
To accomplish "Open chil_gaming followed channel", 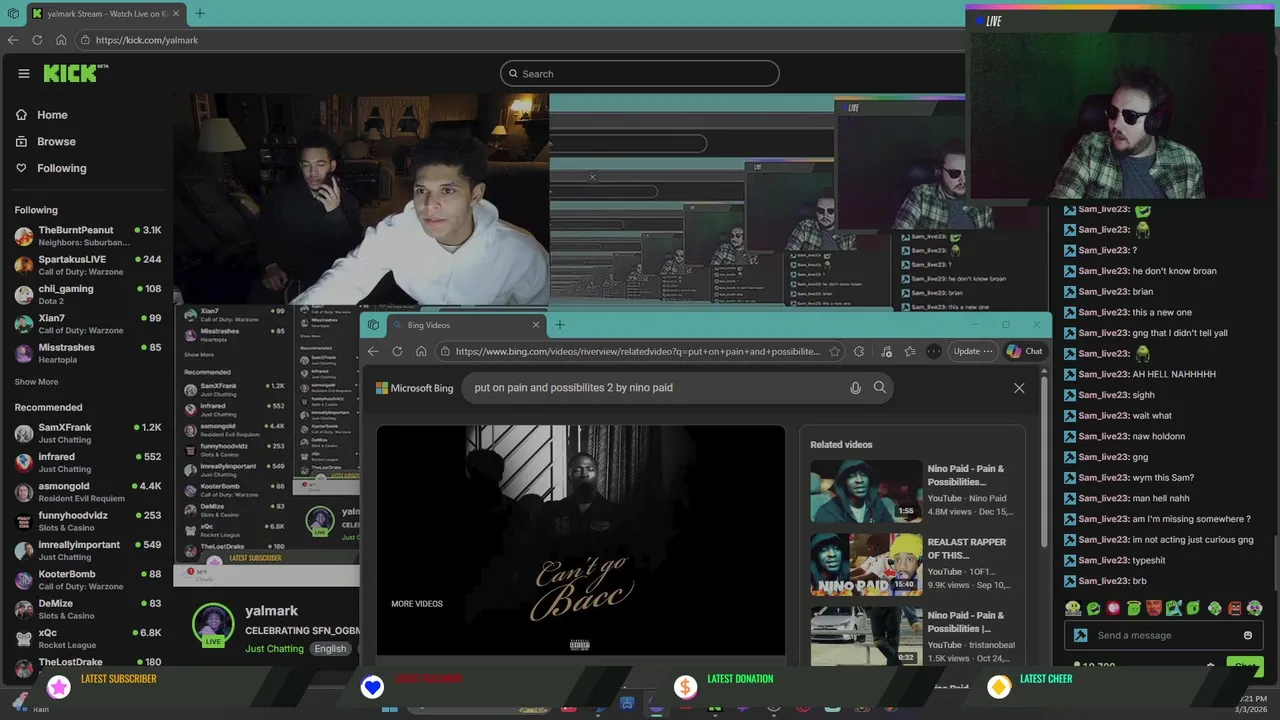I will pos(87,294).
